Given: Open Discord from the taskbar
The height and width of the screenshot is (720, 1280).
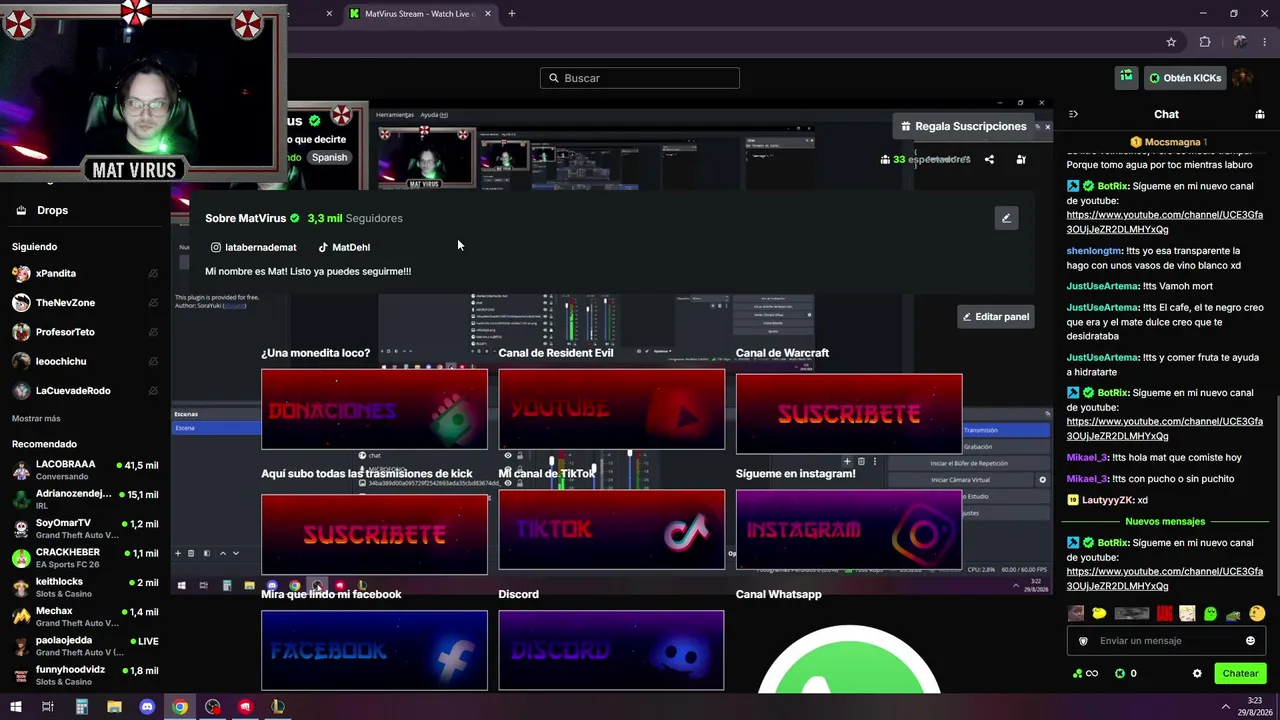Looking at the screenshot, I should click(x=147, y=707).
